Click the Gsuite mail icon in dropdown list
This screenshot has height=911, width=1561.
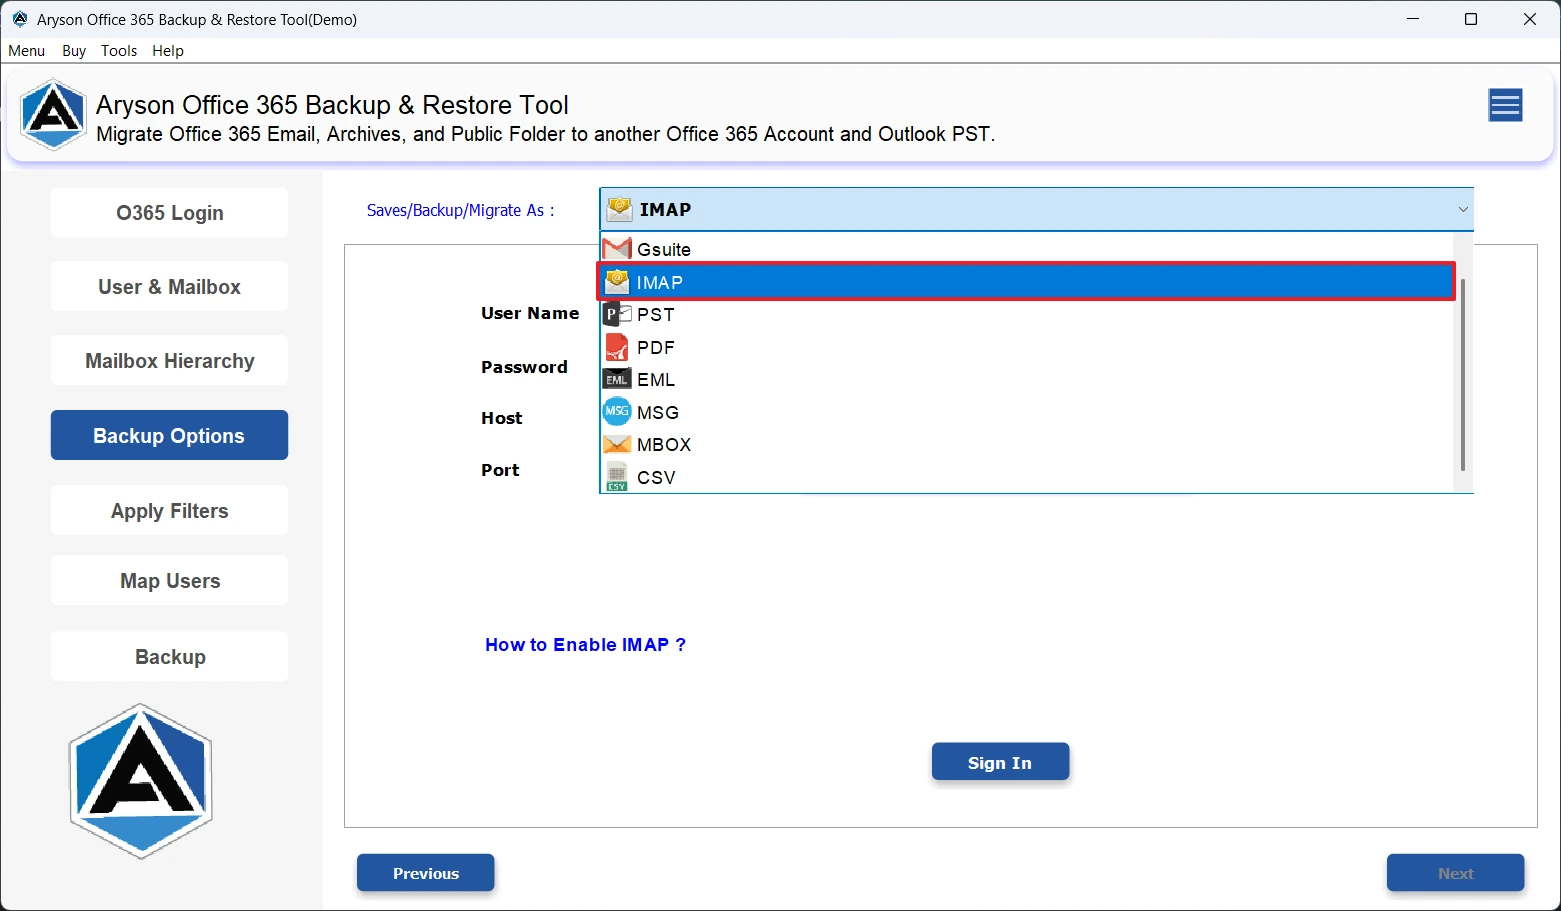(x=618, y=248)
